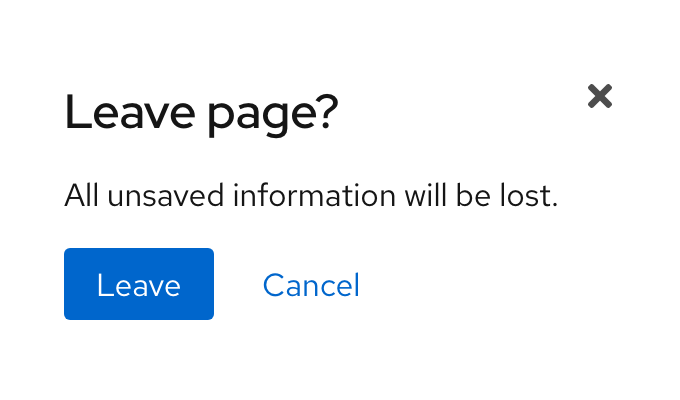The height and width of the screenshot is (400, 680).
Task: Exit the dialog using the close icon
Action: point(600,96)
